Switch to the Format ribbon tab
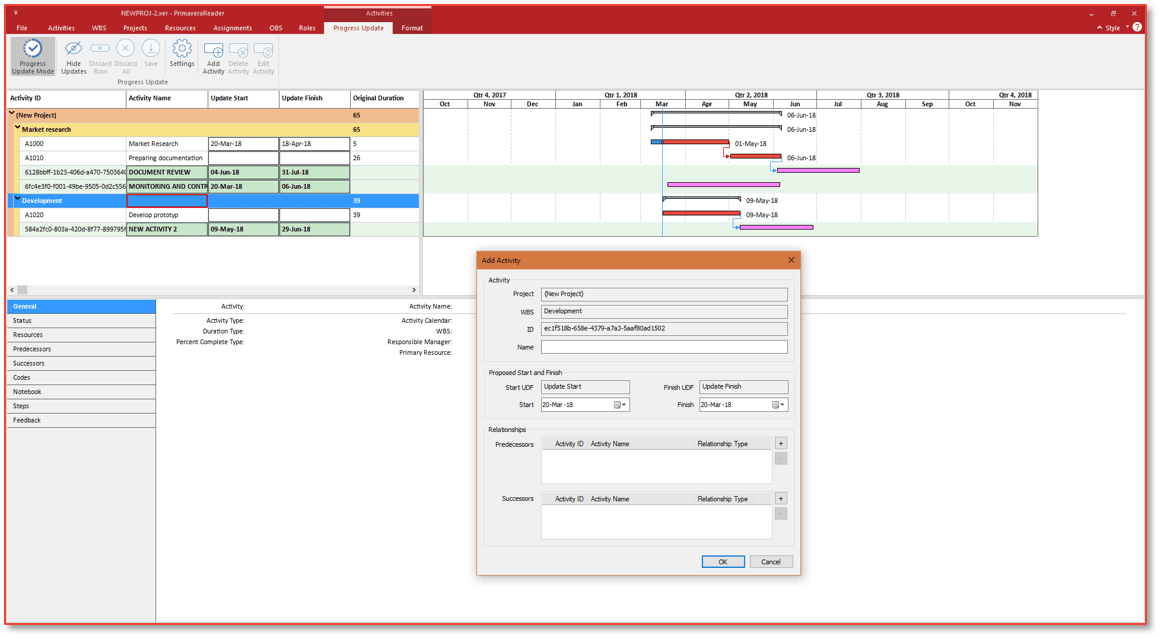The height and width of the screenshot is (638, 1160). tap(412, 28)
